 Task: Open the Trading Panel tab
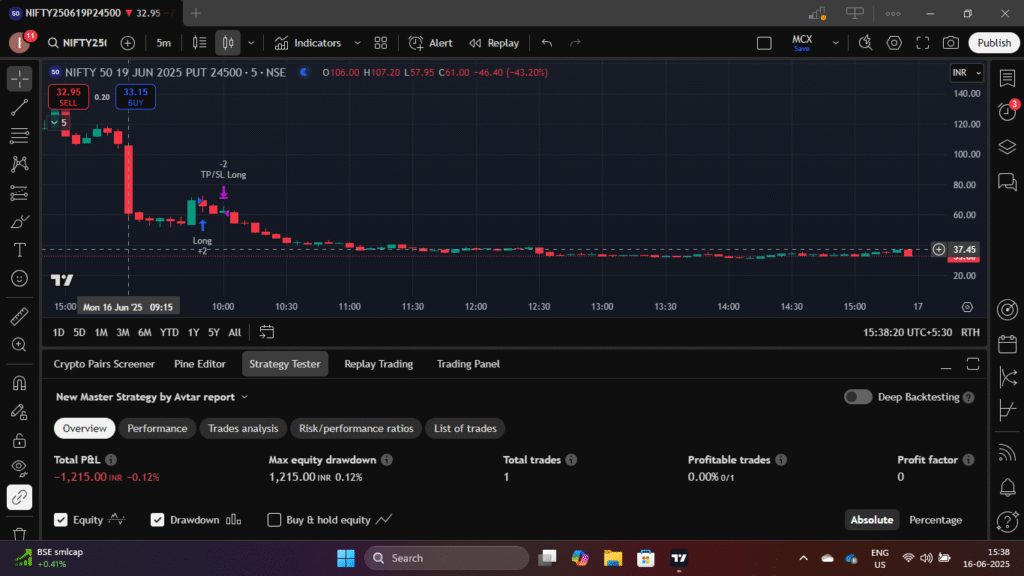[468, 364]
